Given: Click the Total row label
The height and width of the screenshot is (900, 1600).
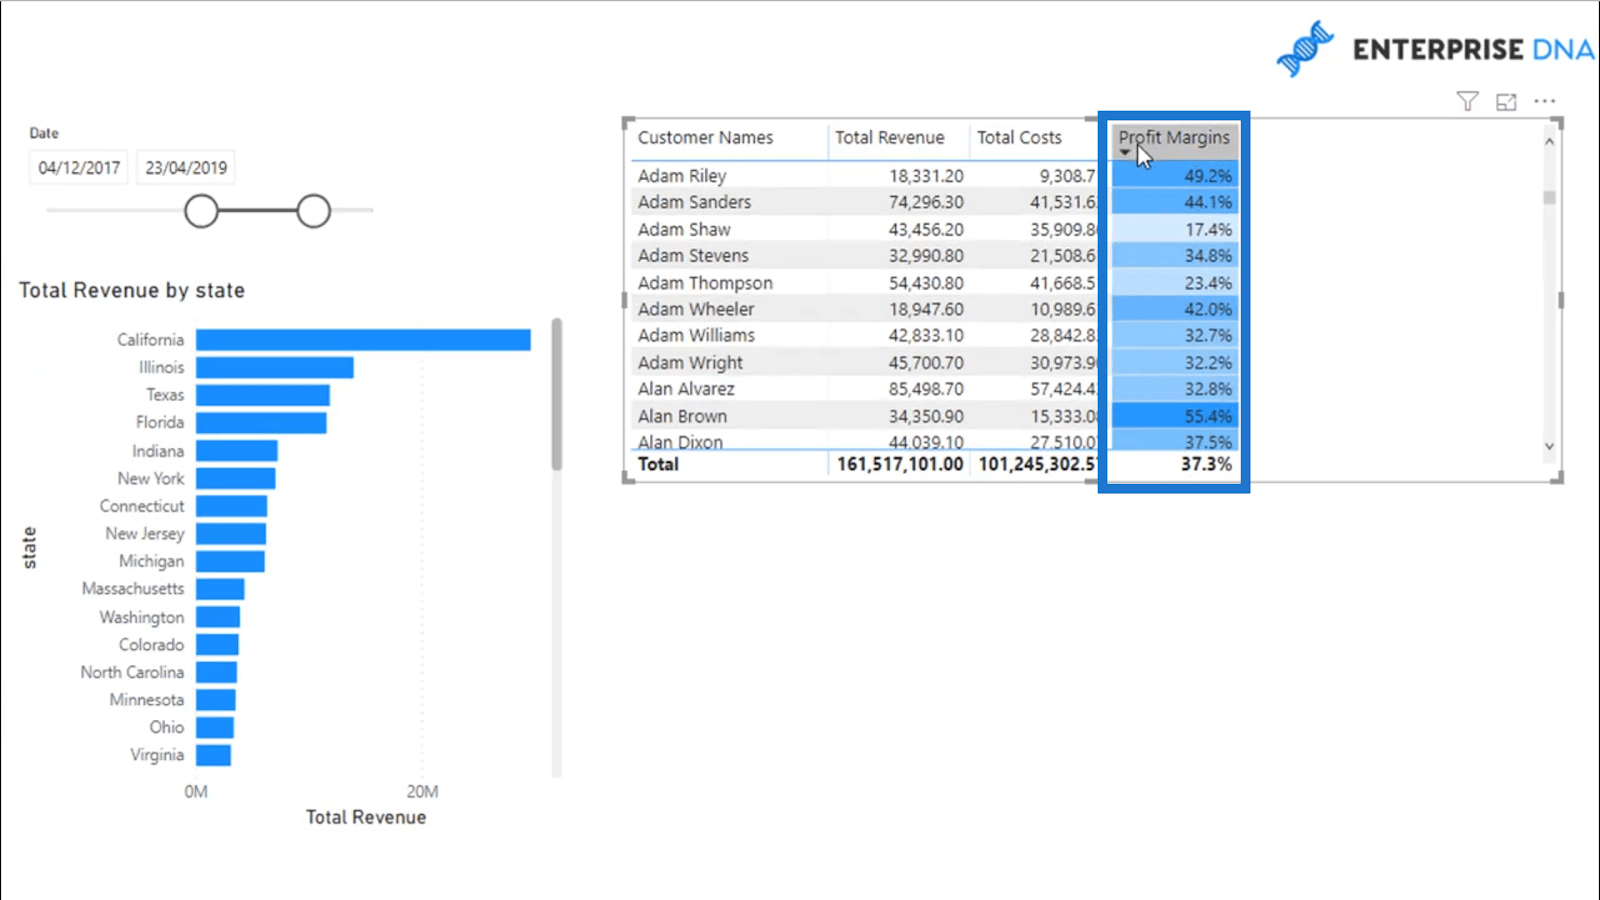Looking at the screenshot, I should (658, 464).
